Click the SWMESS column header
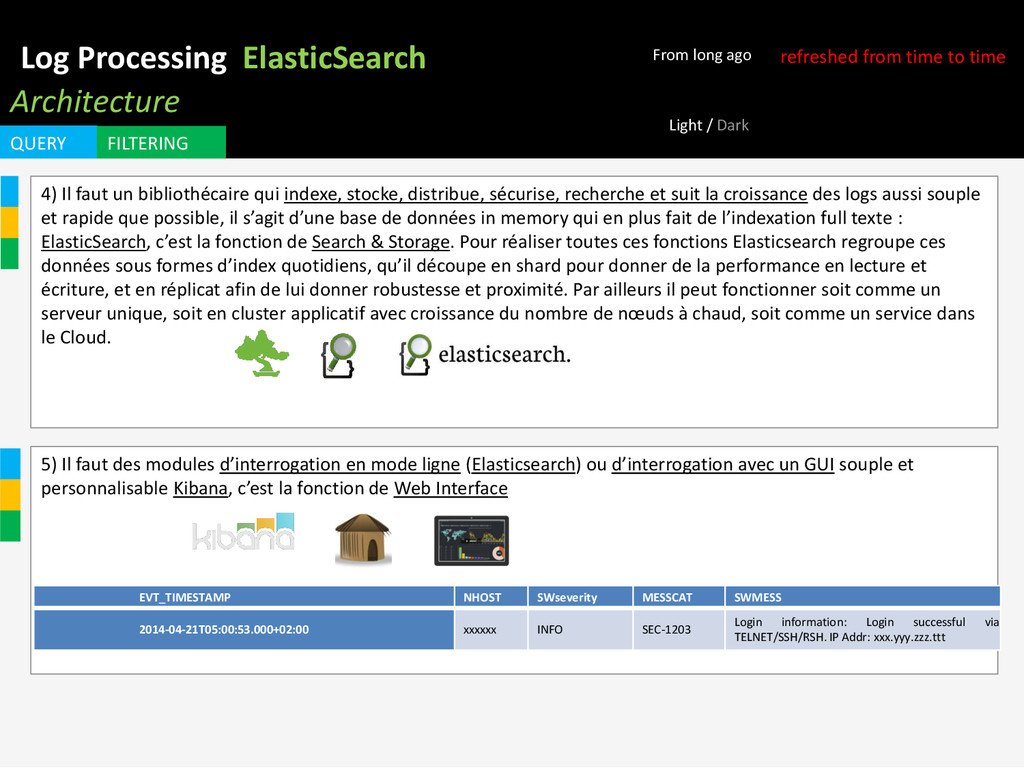This screenshot has width=1024, height=768. pos(863,597)
